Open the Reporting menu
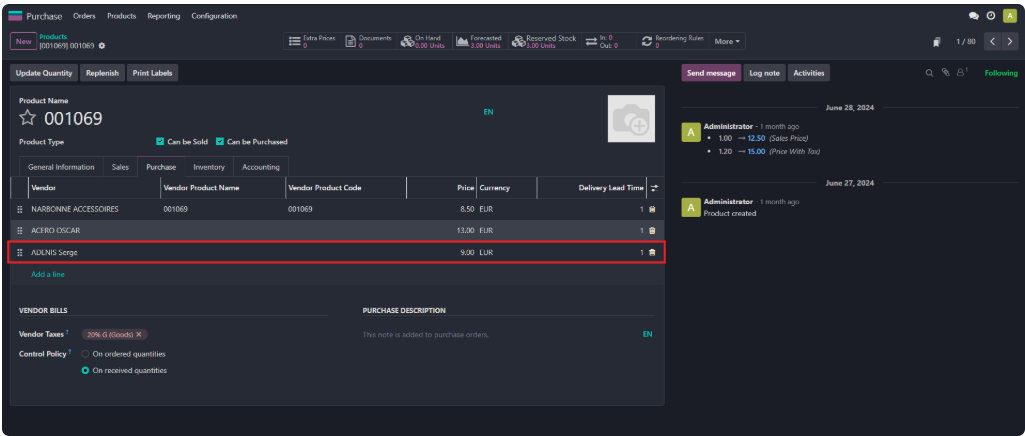This screenshot has width=1025, height=436. point(161,16)
